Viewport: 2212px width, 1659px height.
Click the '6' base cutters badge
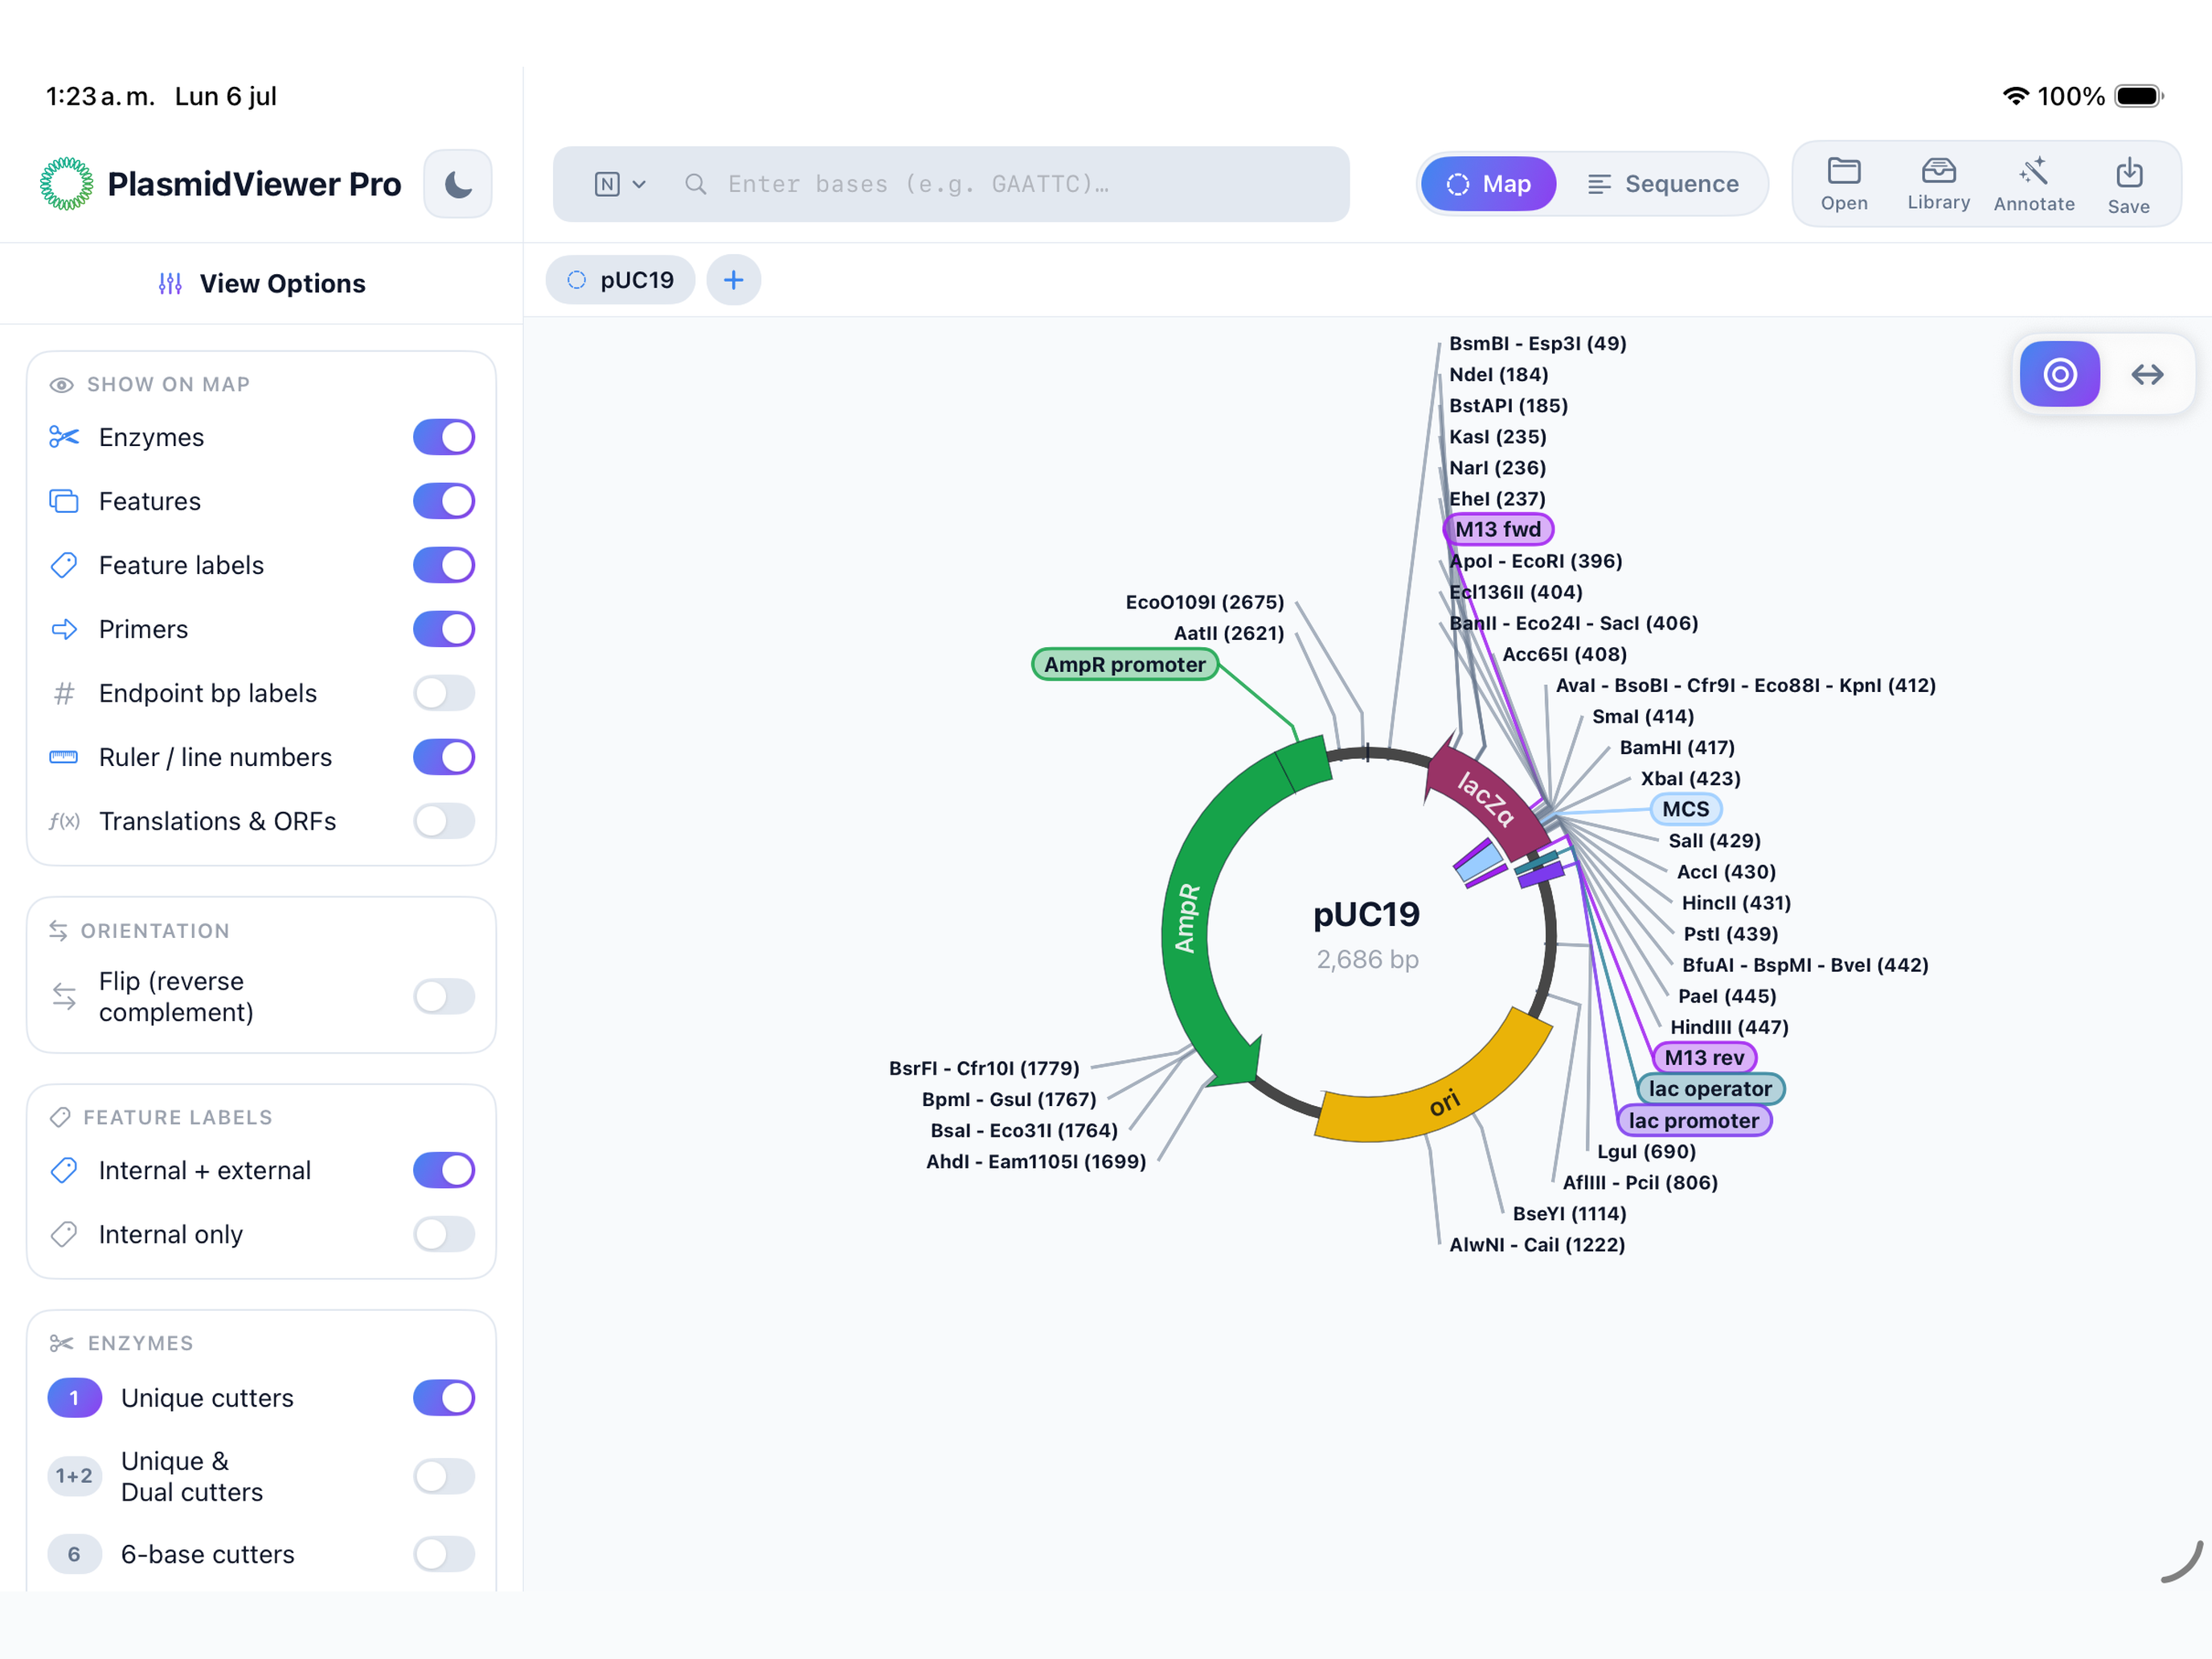(x=74, y=1554)
